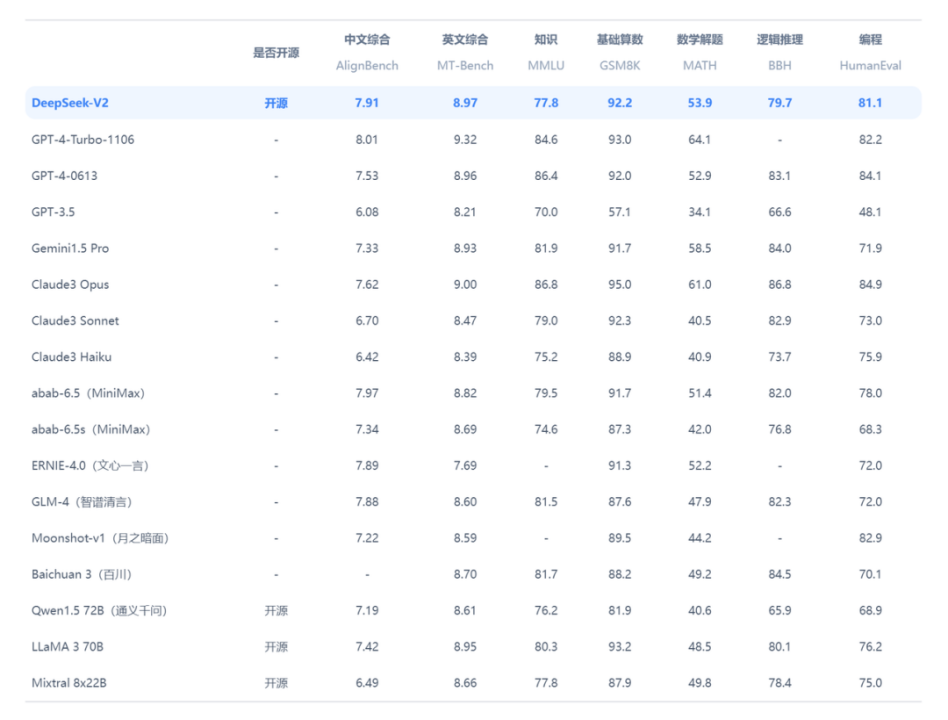The height and width of the screenshot is (720, 948).
Task: Click abab-6.5s HumanEval value 68.3
Action: [870, 430]
